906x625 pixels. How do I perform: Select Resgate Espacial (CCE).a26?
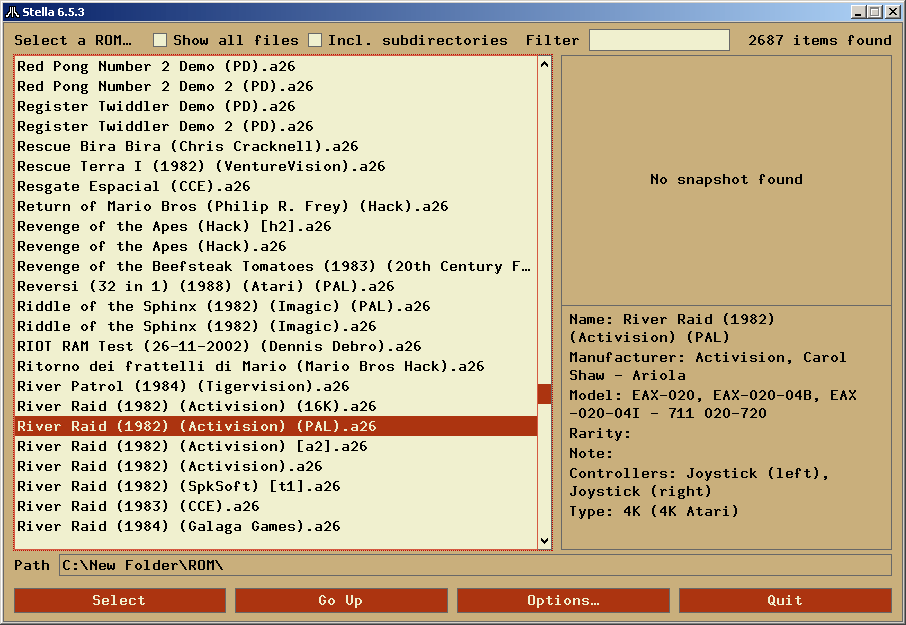point(276,187)
